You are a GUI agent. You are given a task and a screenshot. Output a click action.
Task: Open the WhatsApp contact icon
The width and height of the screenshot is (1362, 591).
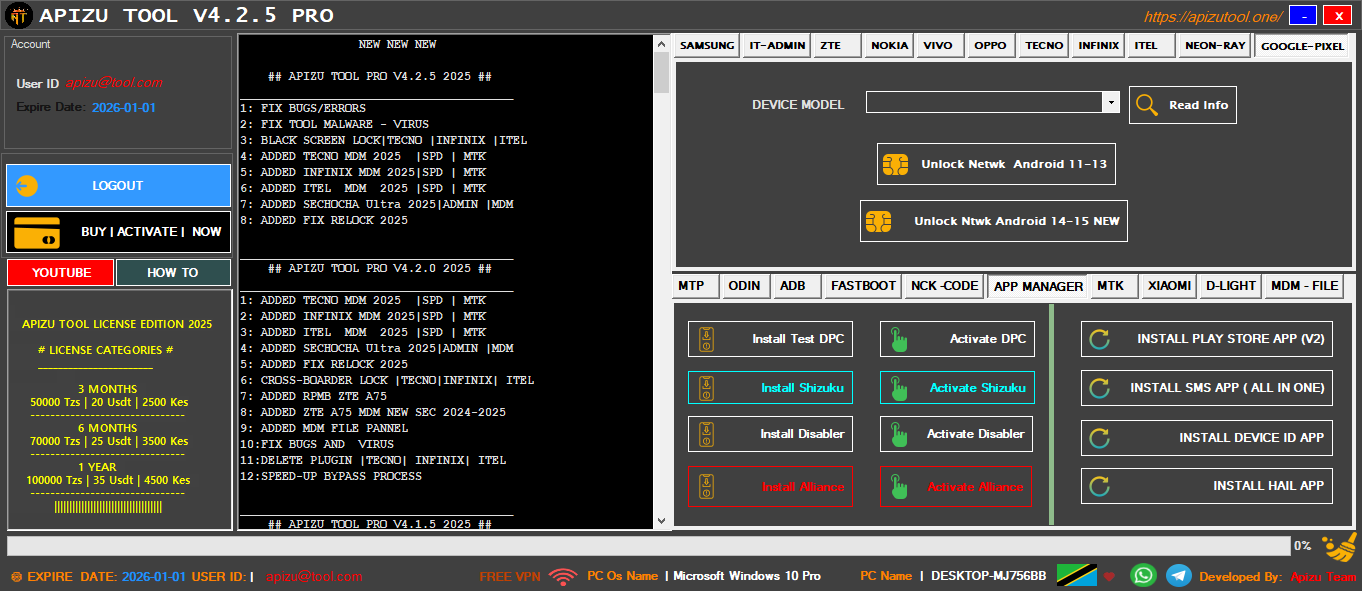tap(1143, 576)
